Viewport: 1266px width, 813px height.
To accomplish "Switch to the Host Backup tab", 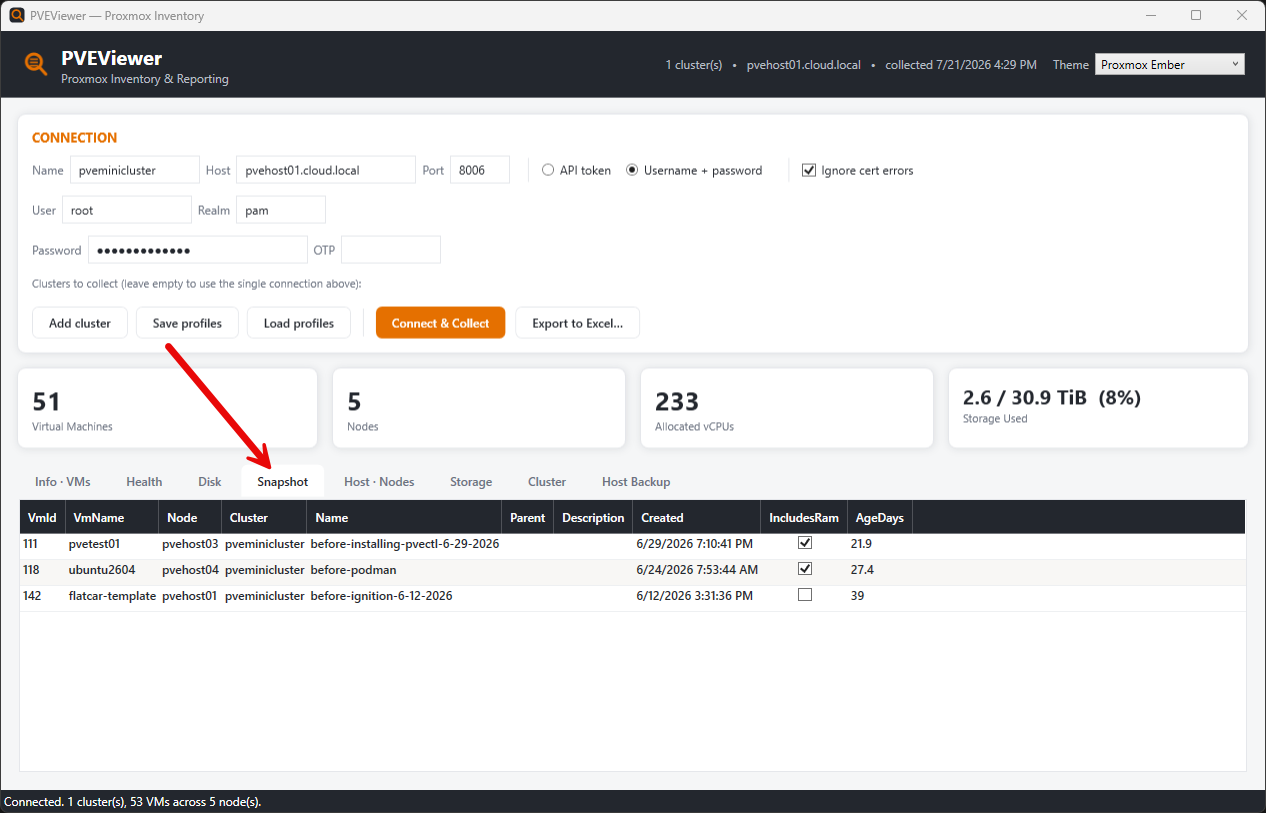I will (x=636, y=482).
